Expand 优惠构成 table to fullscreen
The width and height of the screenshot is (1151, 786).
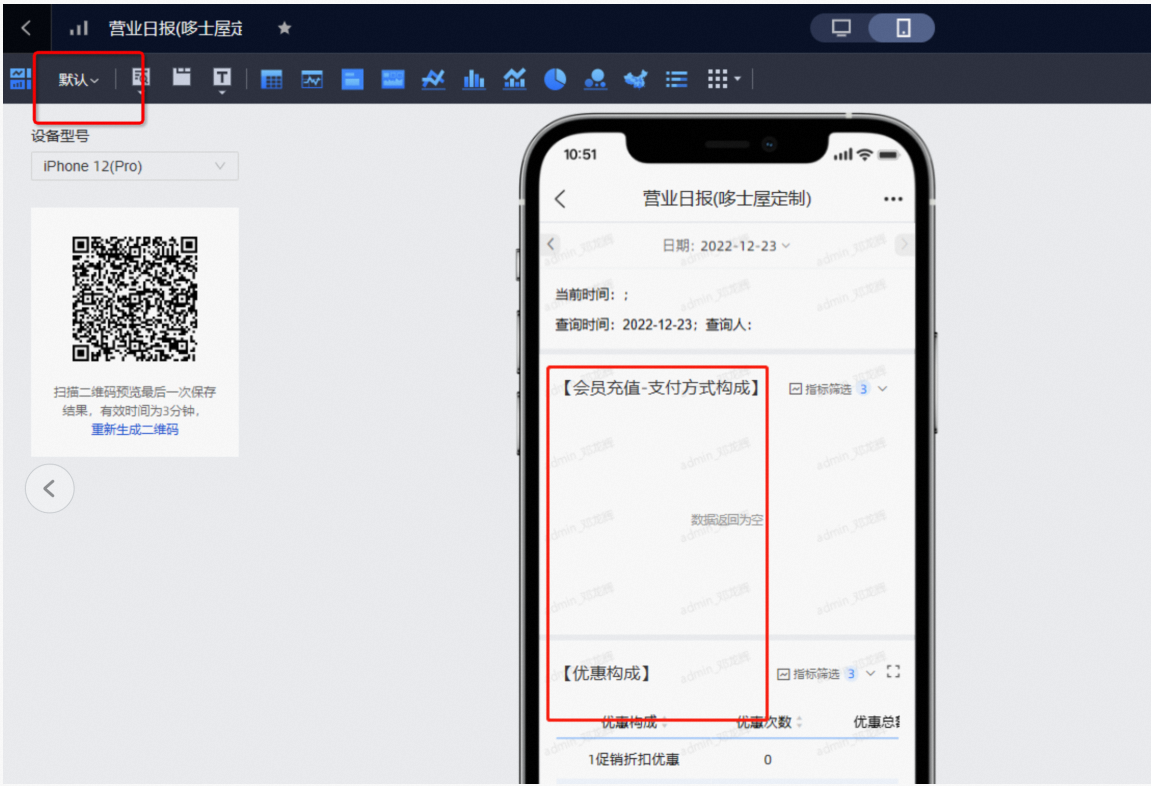(893, 672)
